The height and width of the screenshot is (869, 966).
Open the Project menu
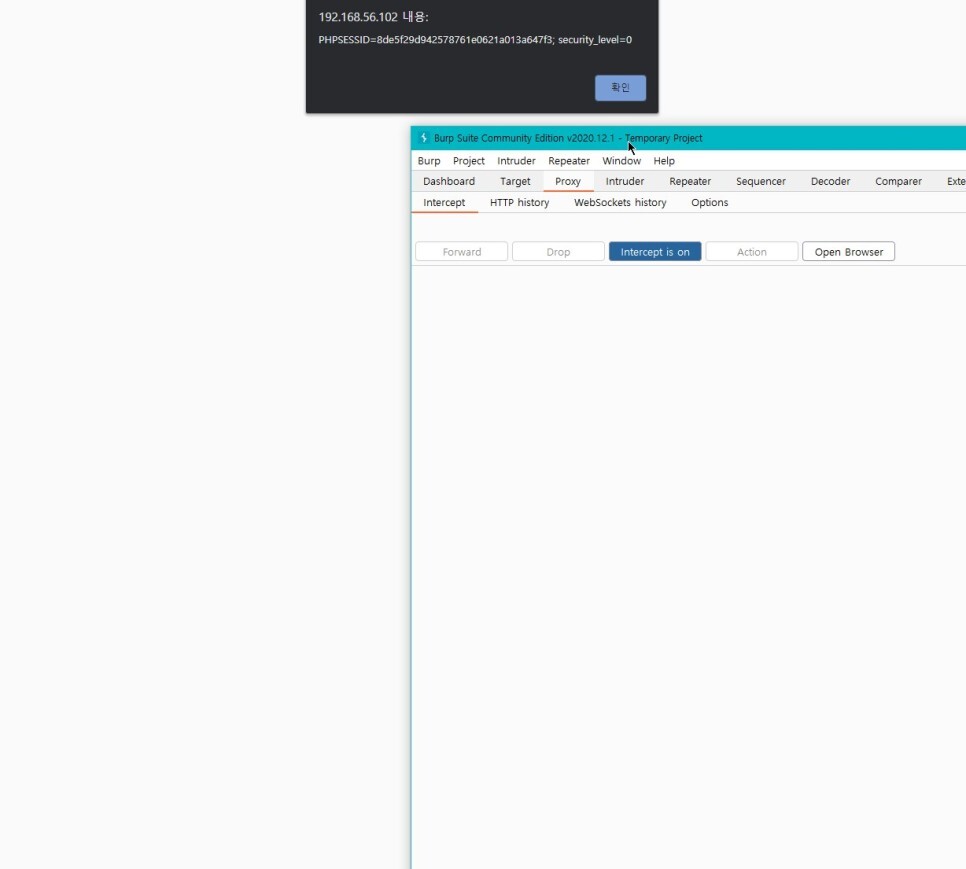coord(468,161)
